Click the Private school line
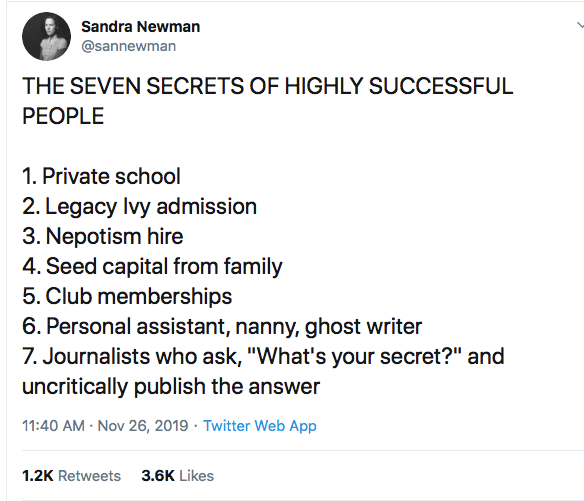 tap(101, 176)
